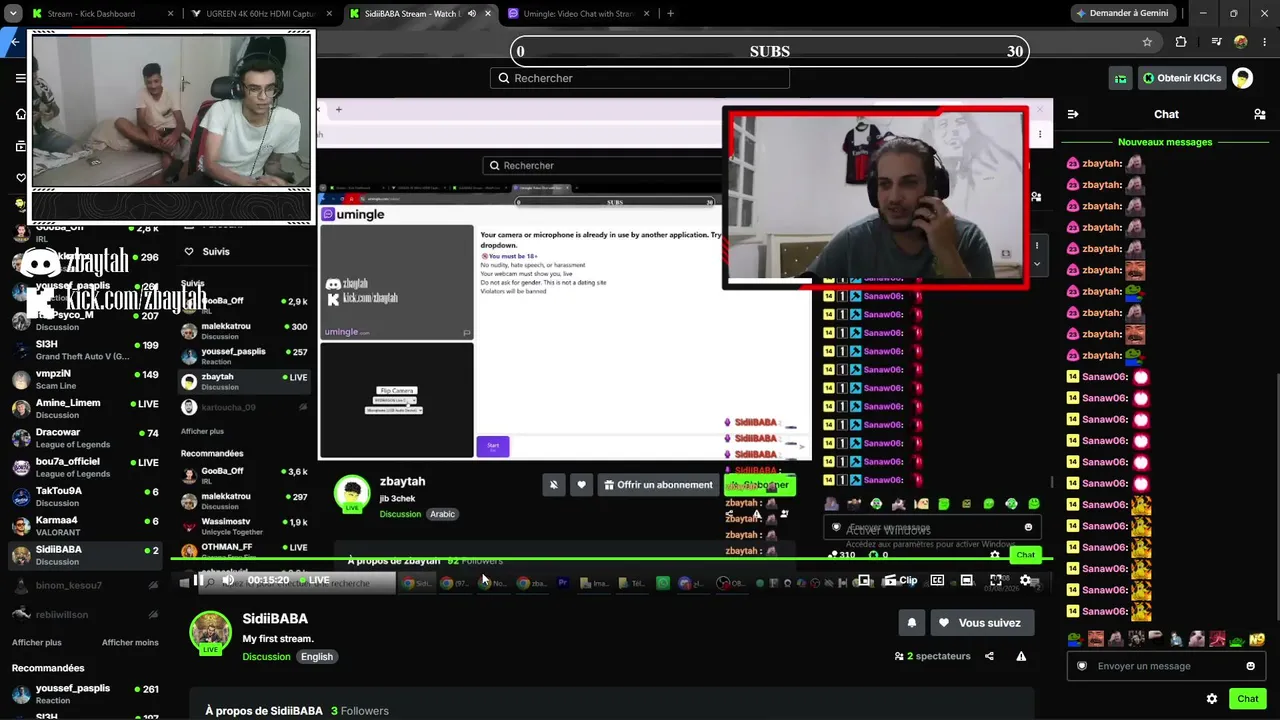This screenshot has height=720, width=1280.
Task: Mute the stream volume speaker icon
Action: coord(228,580)
